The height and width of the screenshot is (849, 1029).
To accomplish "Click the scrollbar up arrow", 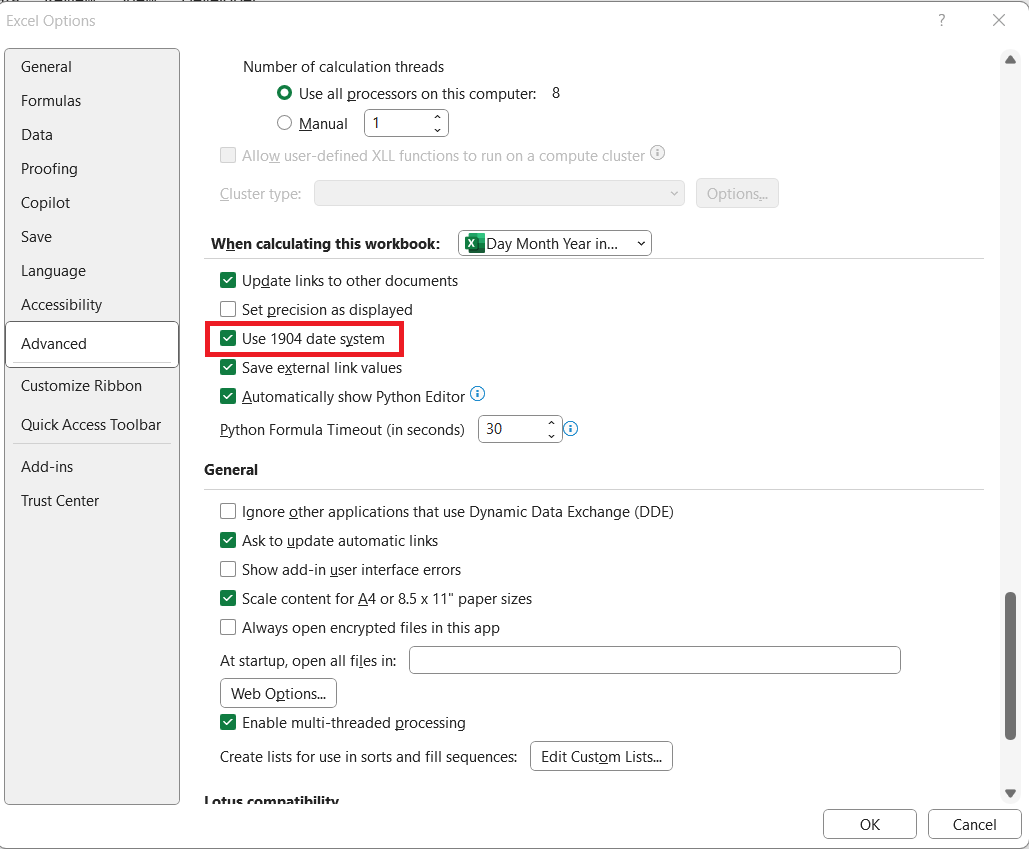I will pos(1011,60).
